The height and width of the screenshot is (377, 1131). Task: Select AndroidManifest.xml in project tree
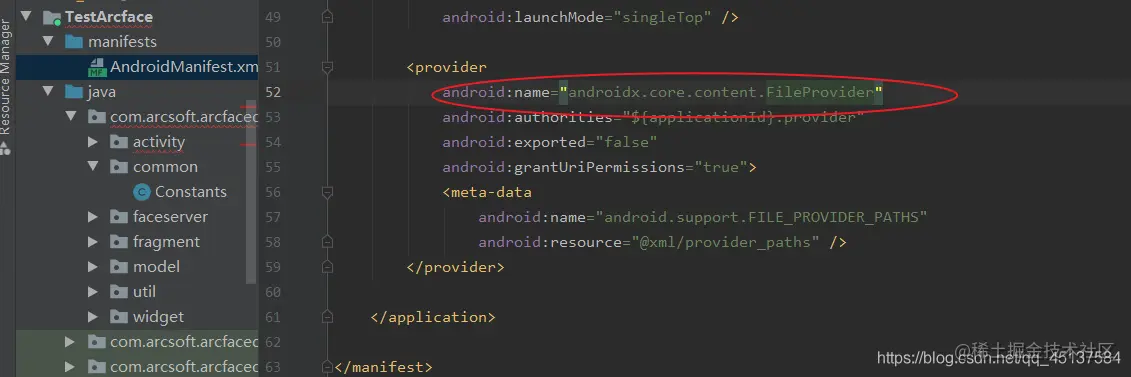pyautogui.click(x=184, y=67)
